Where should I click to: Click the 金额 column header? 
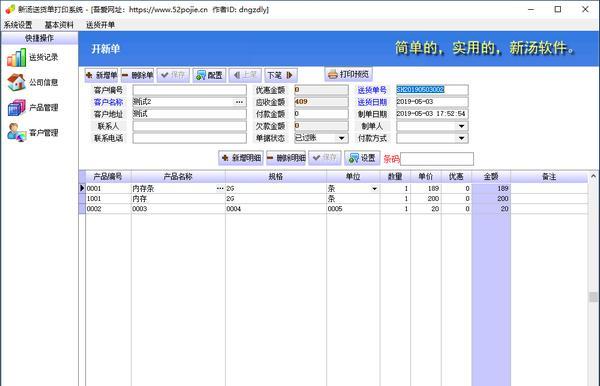click(x=491, y=177)
